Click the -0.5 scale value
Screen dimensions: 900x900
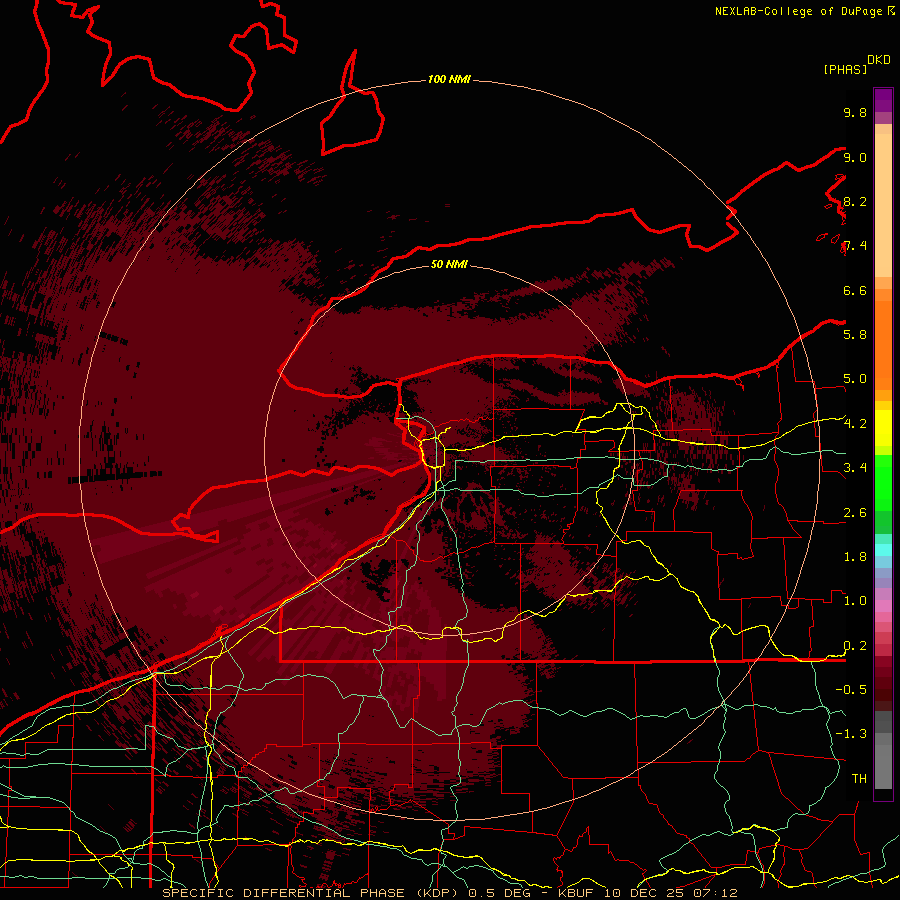(x=851, y=689)
